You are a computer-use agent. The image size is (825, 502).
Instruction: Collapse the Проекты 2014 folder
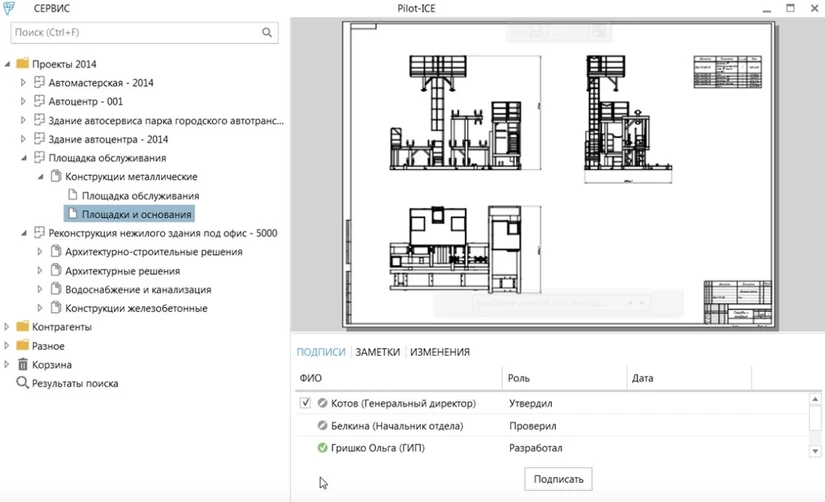8,64
